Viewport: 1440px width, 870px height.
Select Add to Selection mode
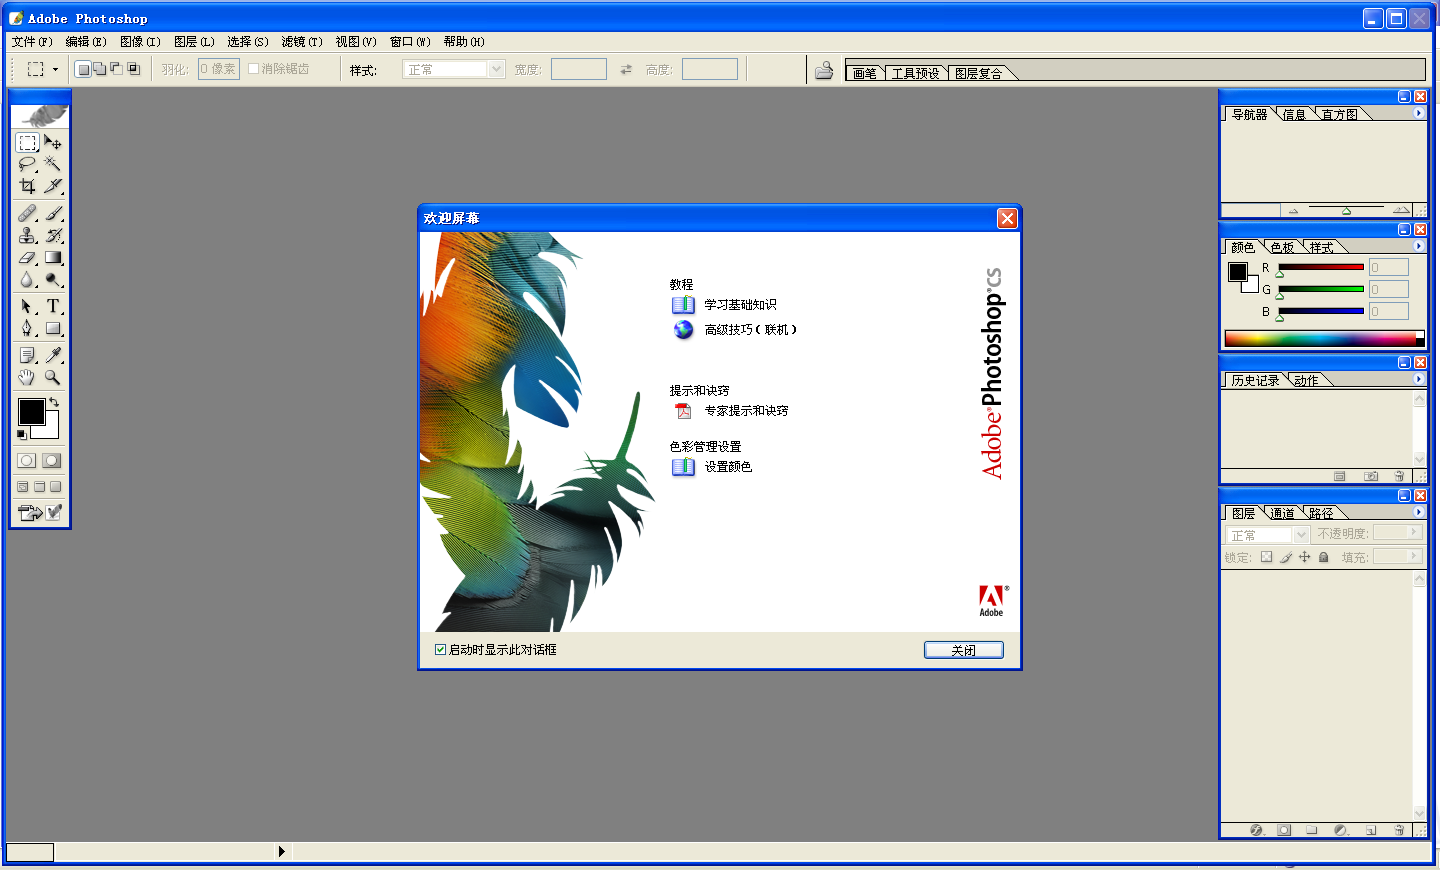(100, 69)
